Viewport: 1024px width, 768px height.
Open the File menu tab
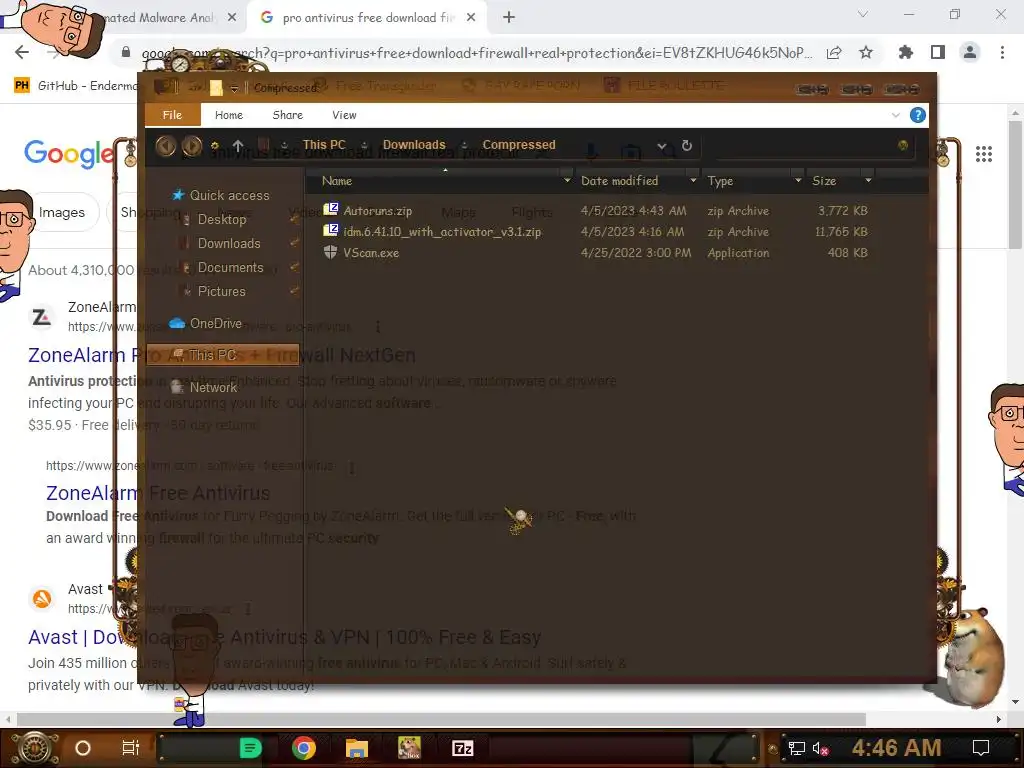172,115
